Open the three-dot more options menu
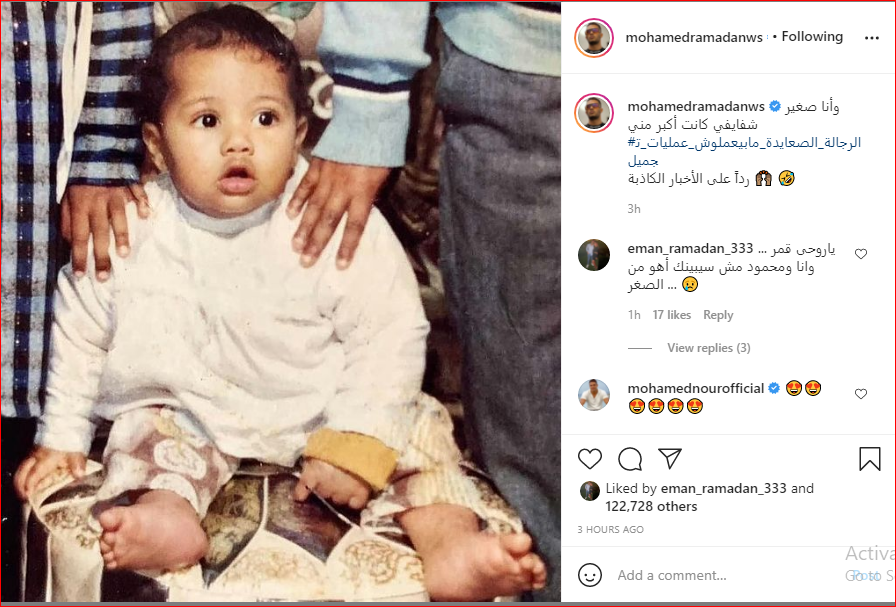 tap(871, 38)
